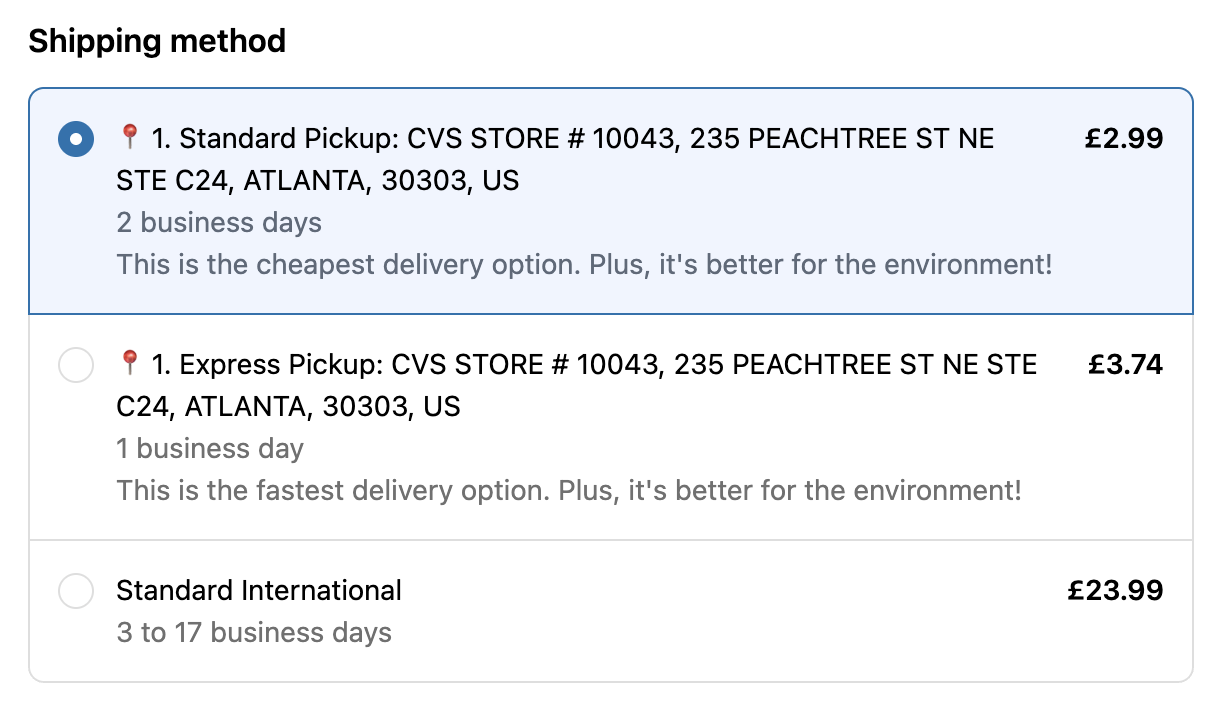Select the Express Pickup radio button
The width and height of the screenshot is (1216, 712).
tap(75, 365)
